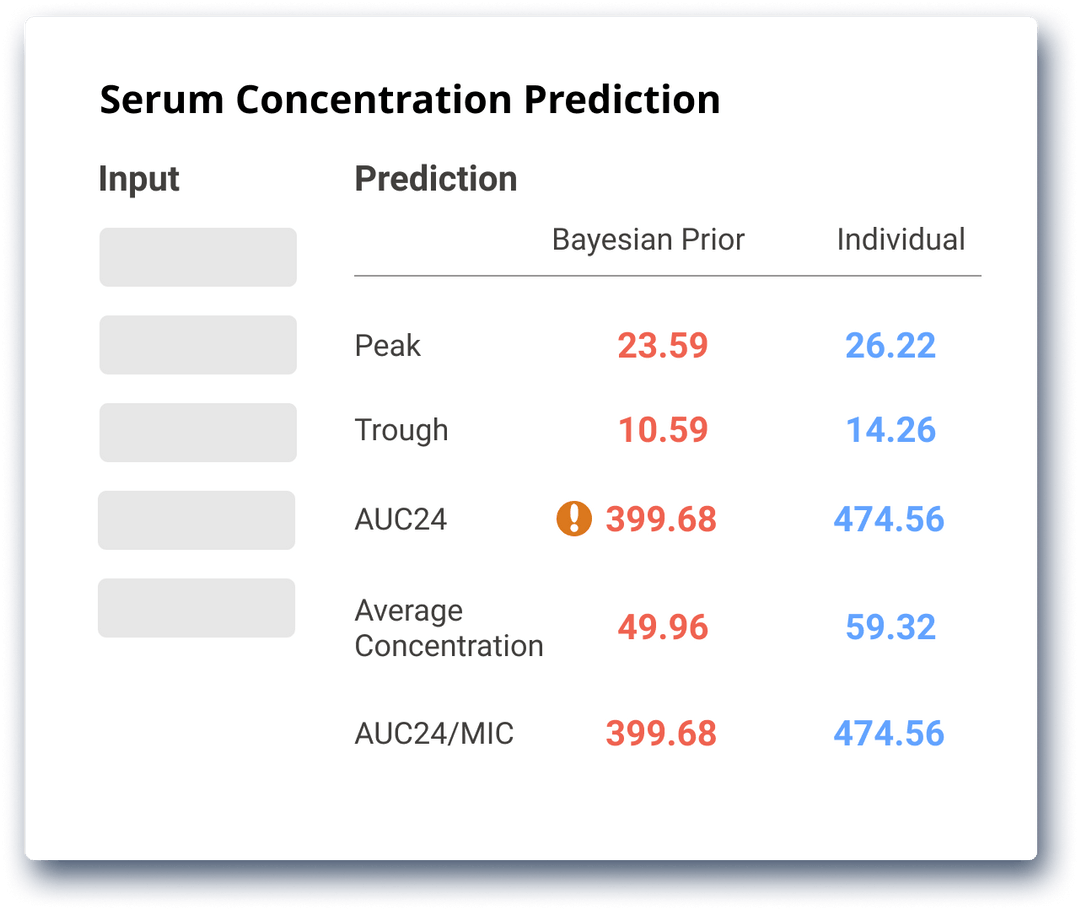
Task: Click the warning icon beside AUC24 value
Action: (x=574, y=519)
